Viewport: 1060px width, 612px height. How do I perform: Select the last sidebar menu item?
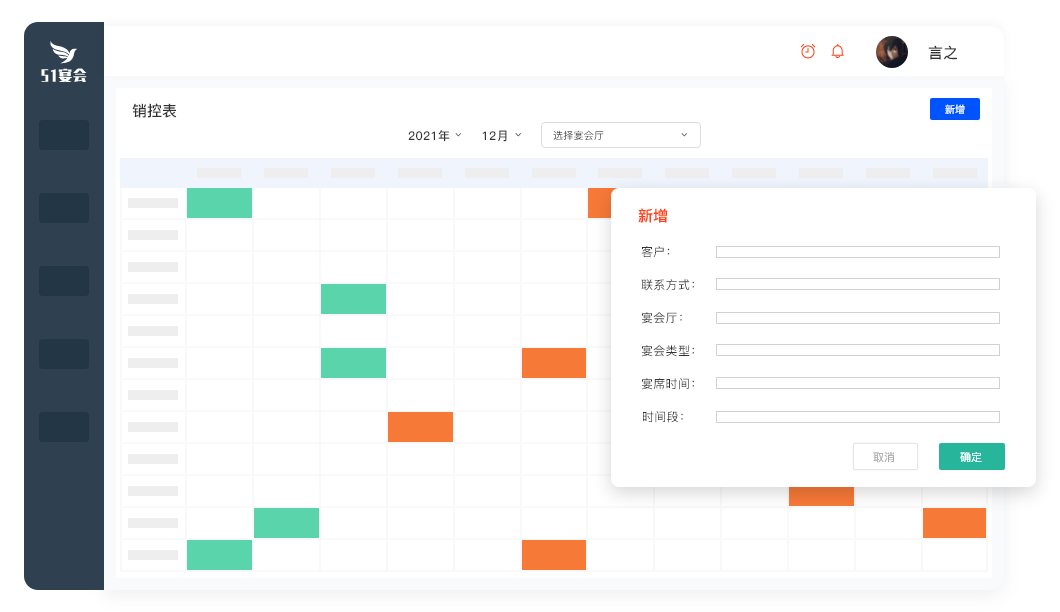coord(64,427)
